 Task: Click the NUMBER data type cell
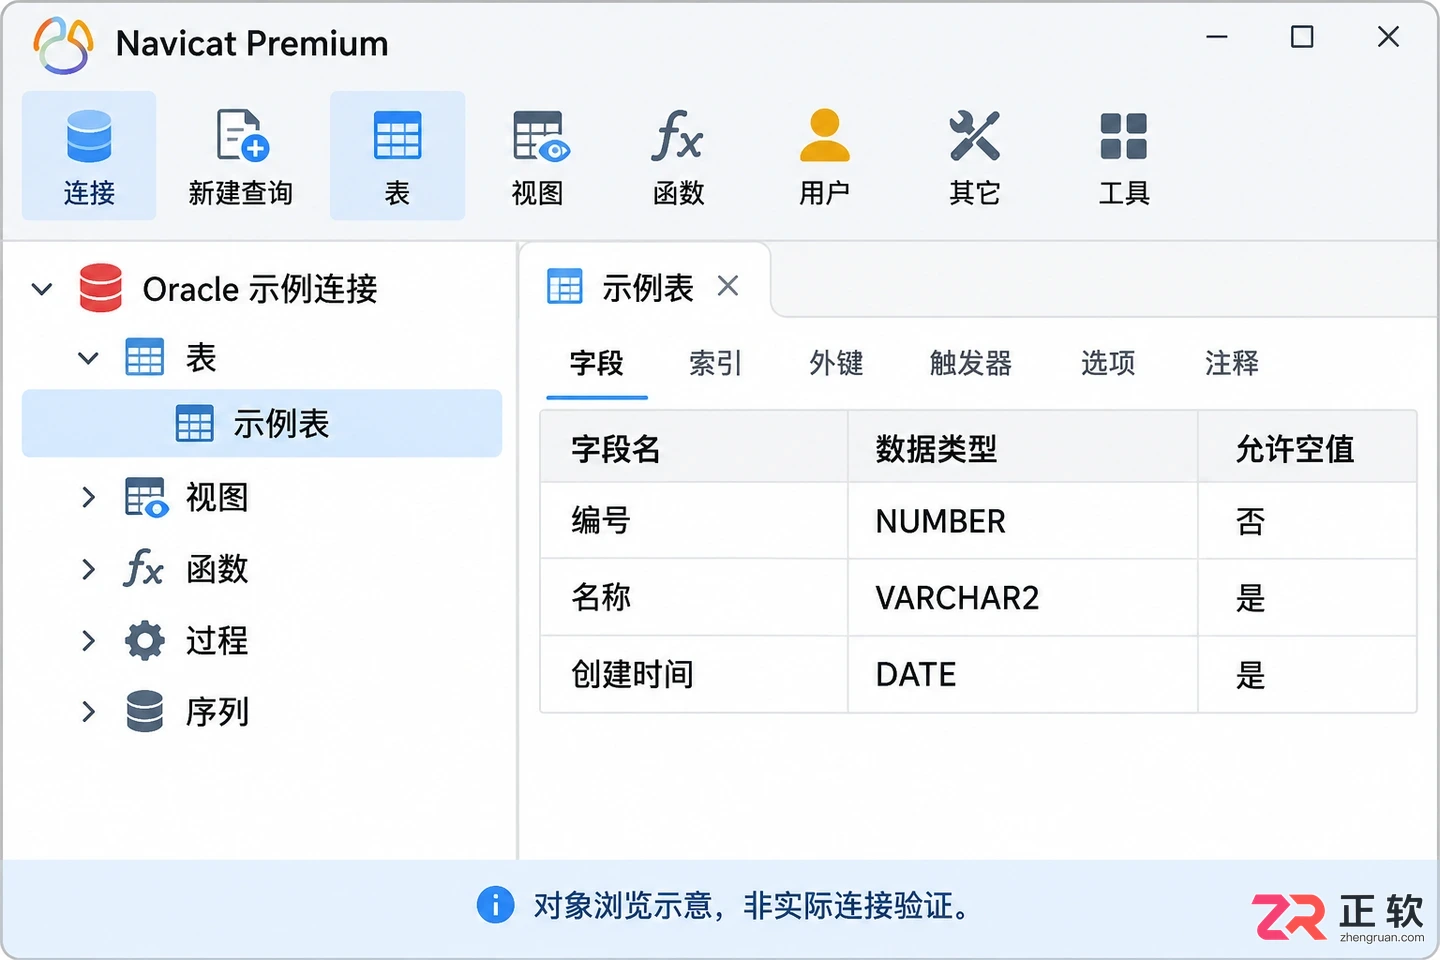point(1022,521)
